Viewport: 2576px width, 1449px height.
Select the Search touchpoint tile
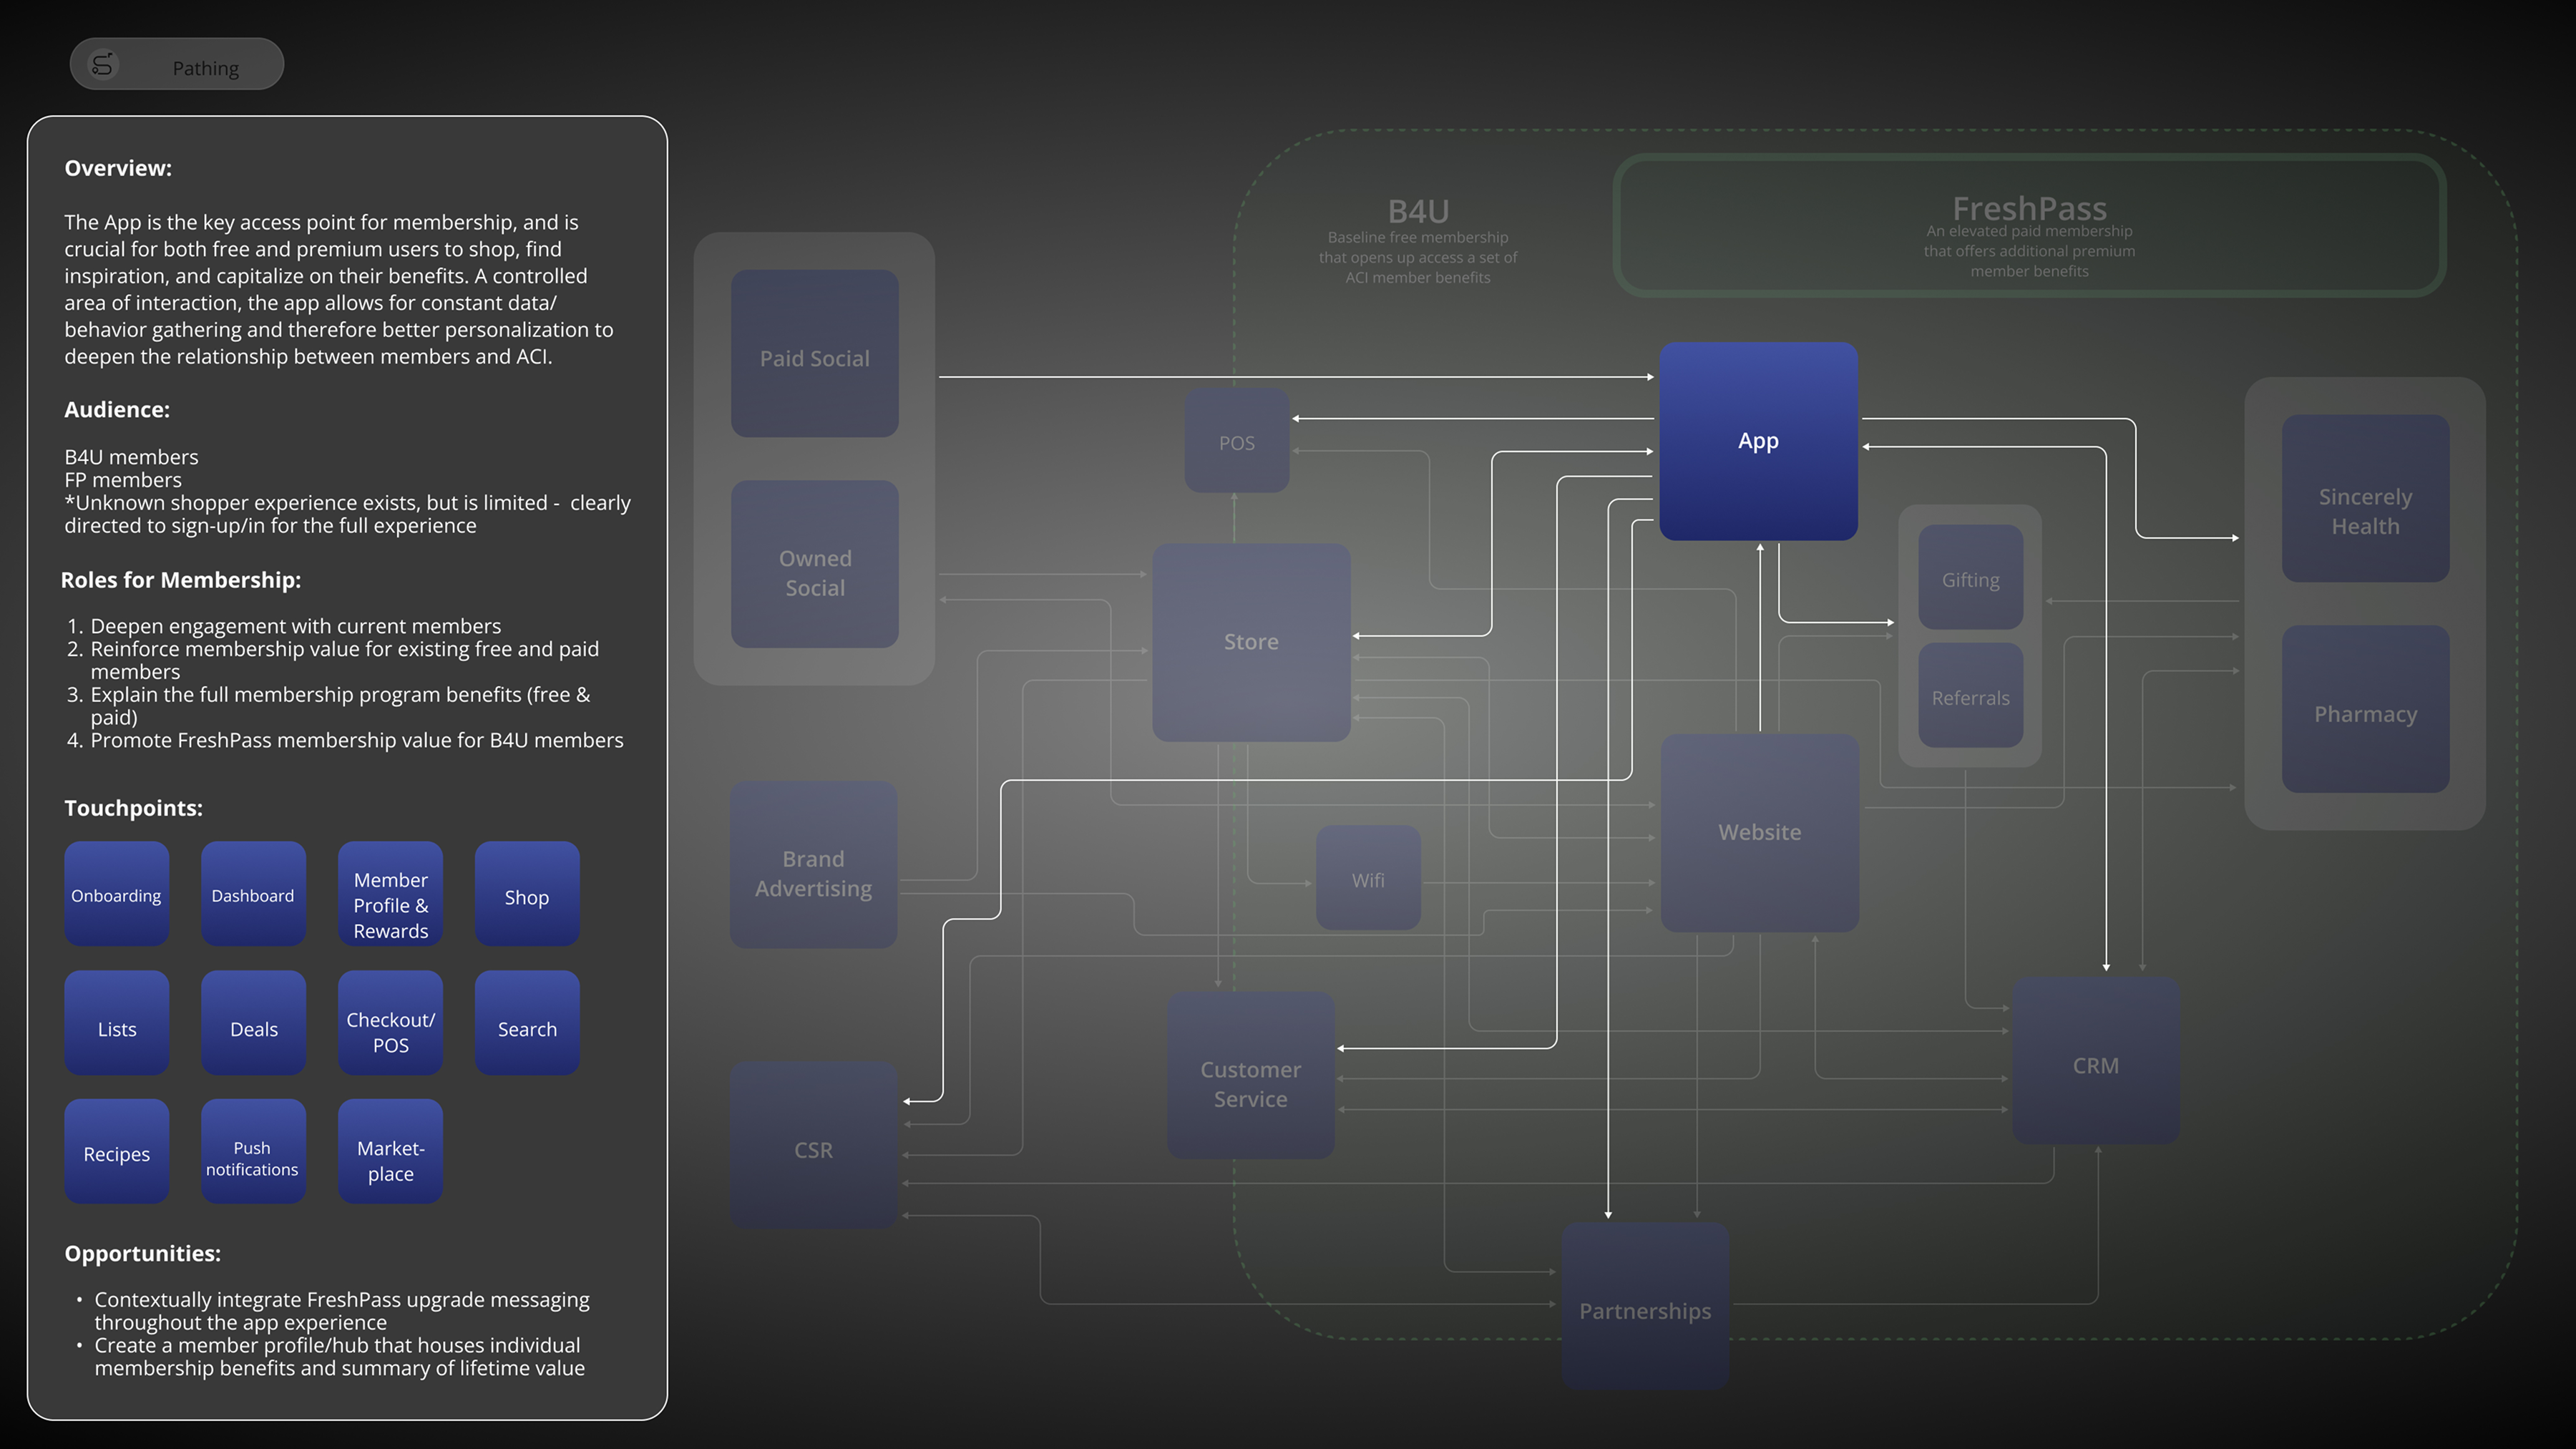coord(527,1023)
